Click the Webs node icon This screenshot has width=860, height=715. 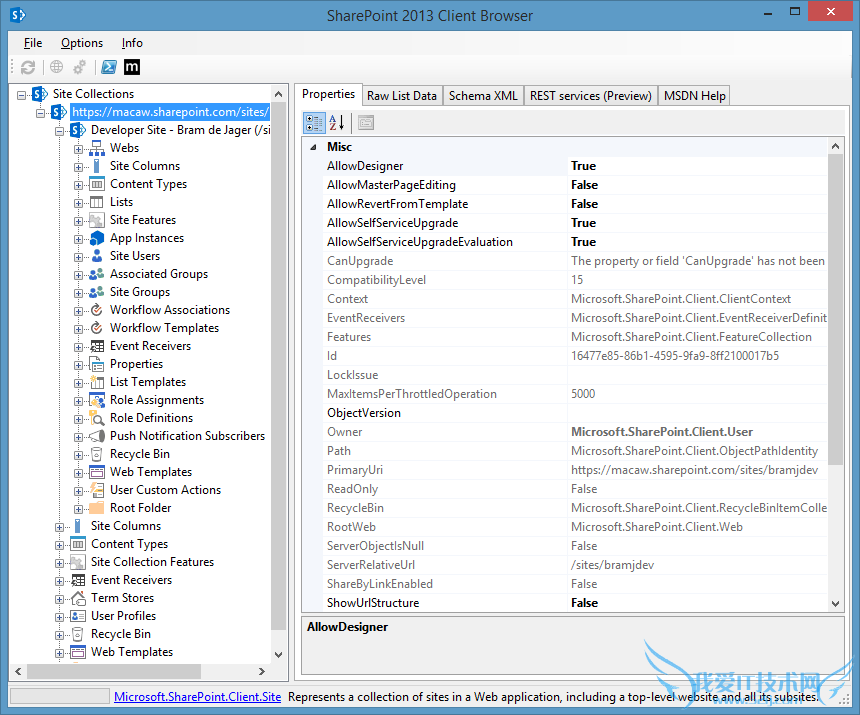(x=97, y=148)
